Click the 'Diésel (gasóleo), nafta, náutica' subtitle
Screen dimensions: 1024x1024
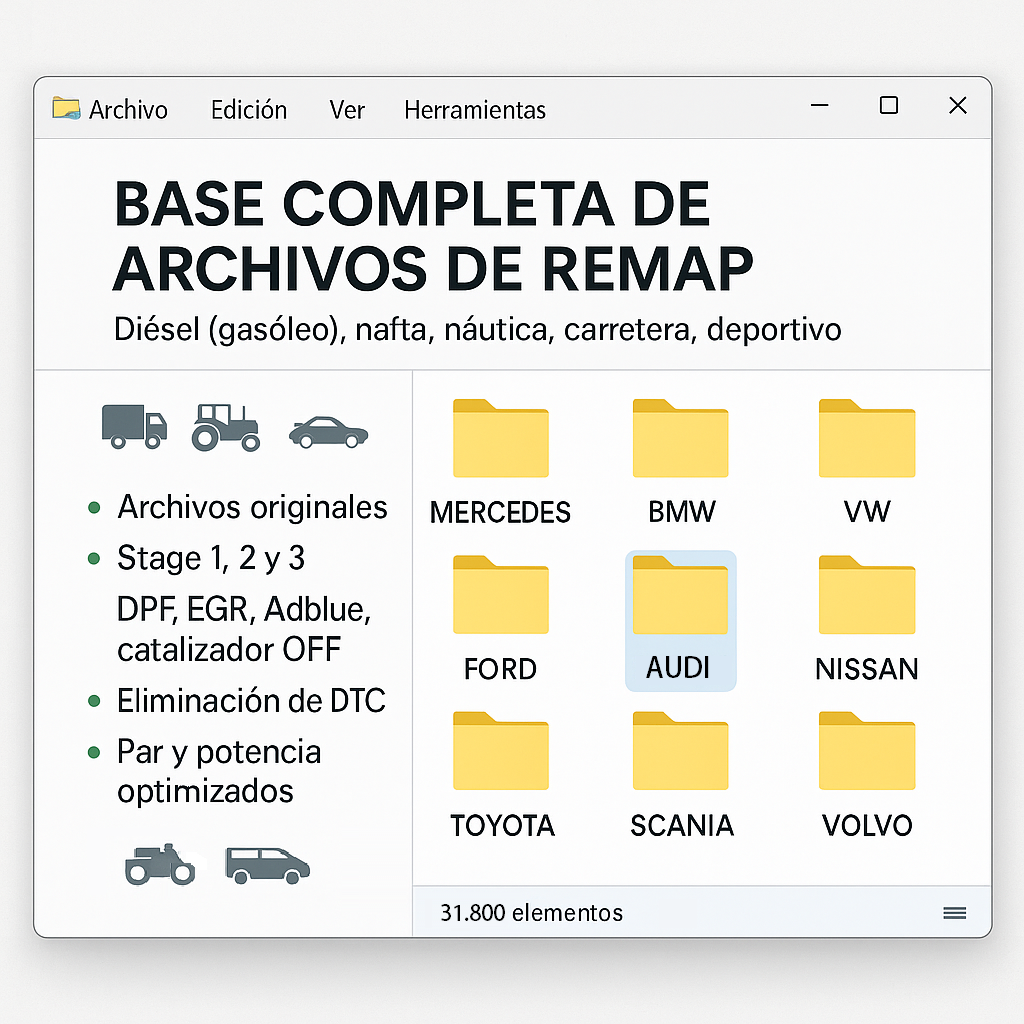coord(477,329)
